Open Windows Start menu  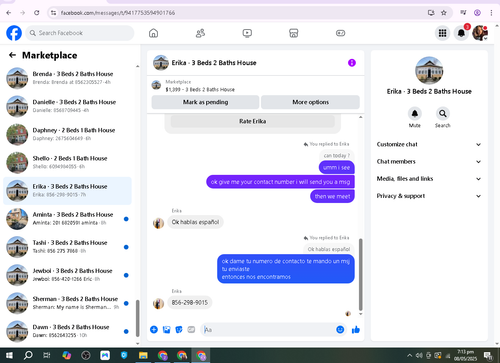coord(9,355)
